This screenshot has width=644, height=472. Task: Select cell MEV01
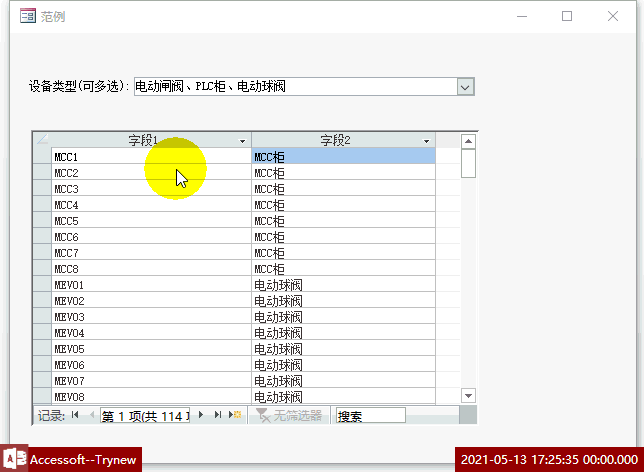tap(151, 285)
